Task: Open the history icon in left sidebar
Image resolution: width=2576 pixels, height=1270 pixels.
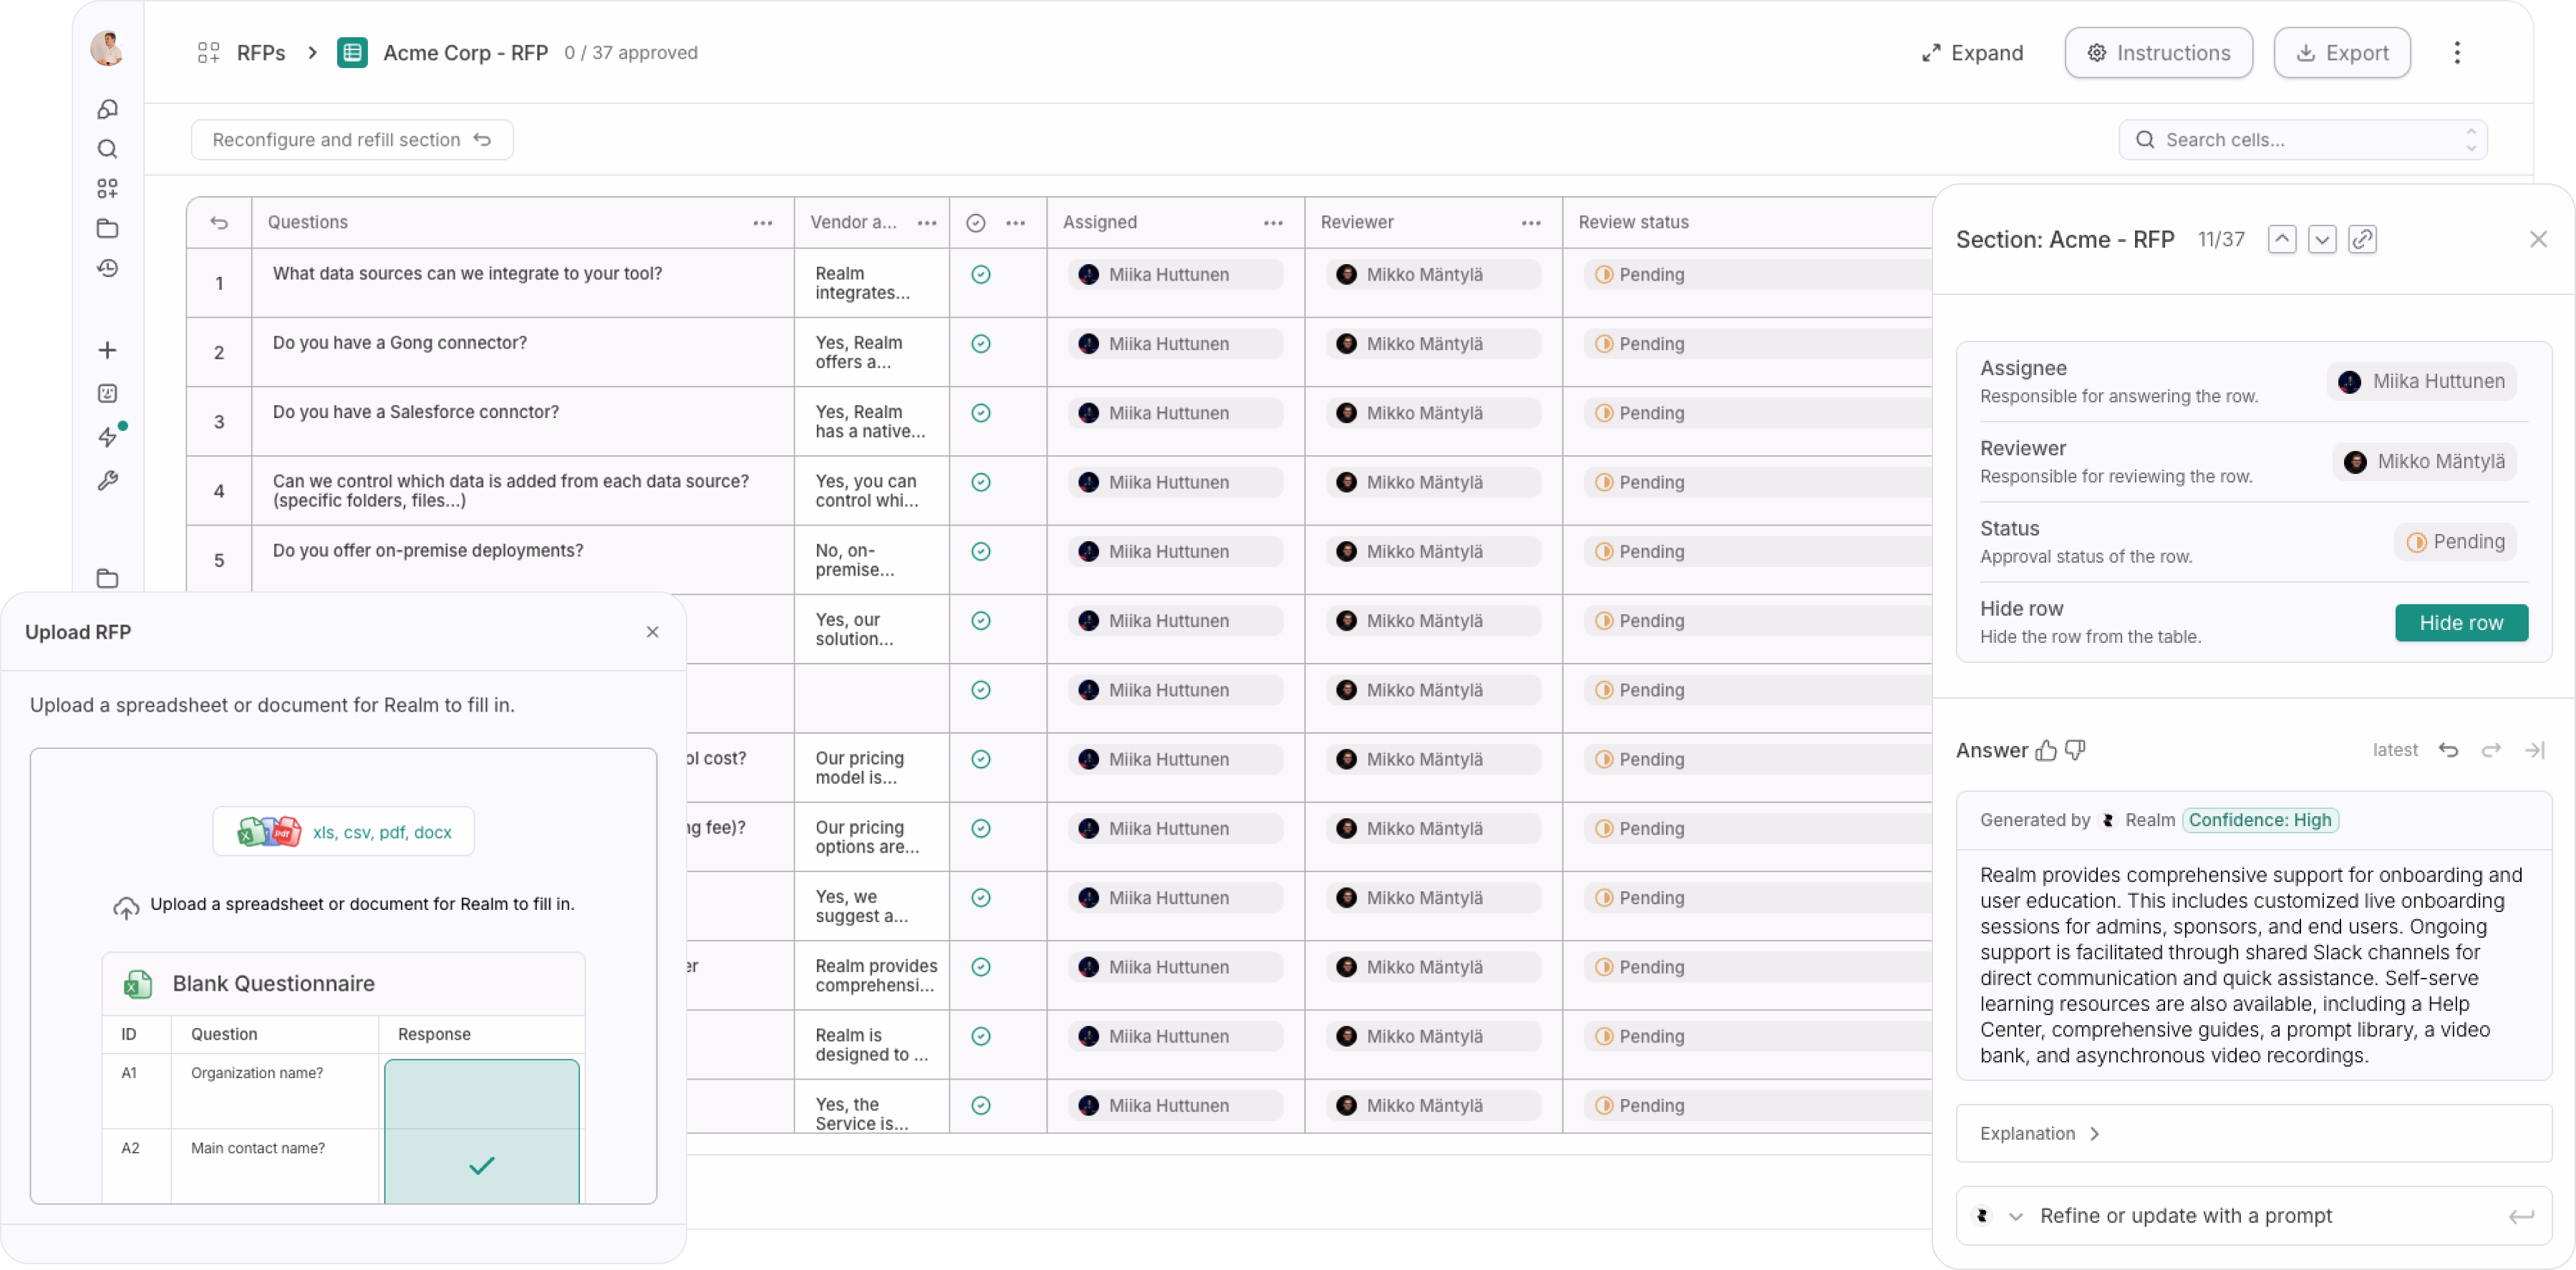Action: coord(108,268)
